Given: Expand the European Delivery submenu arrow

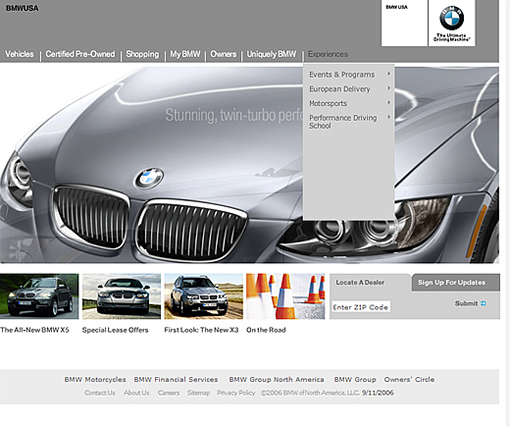Looking at the screenshot, I should point(389,88).
